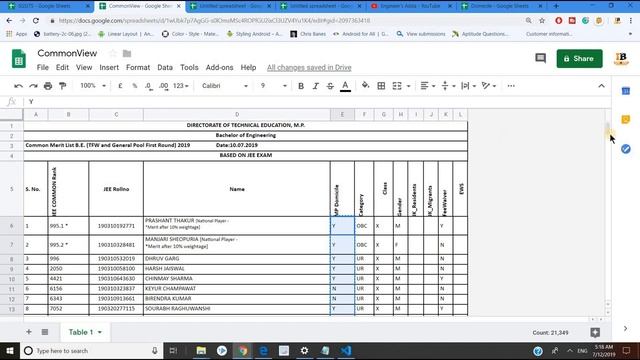This screenshot has height=360, width=640.
Task: Format as currency with the pound icon
Action: (x=120, y=86)
